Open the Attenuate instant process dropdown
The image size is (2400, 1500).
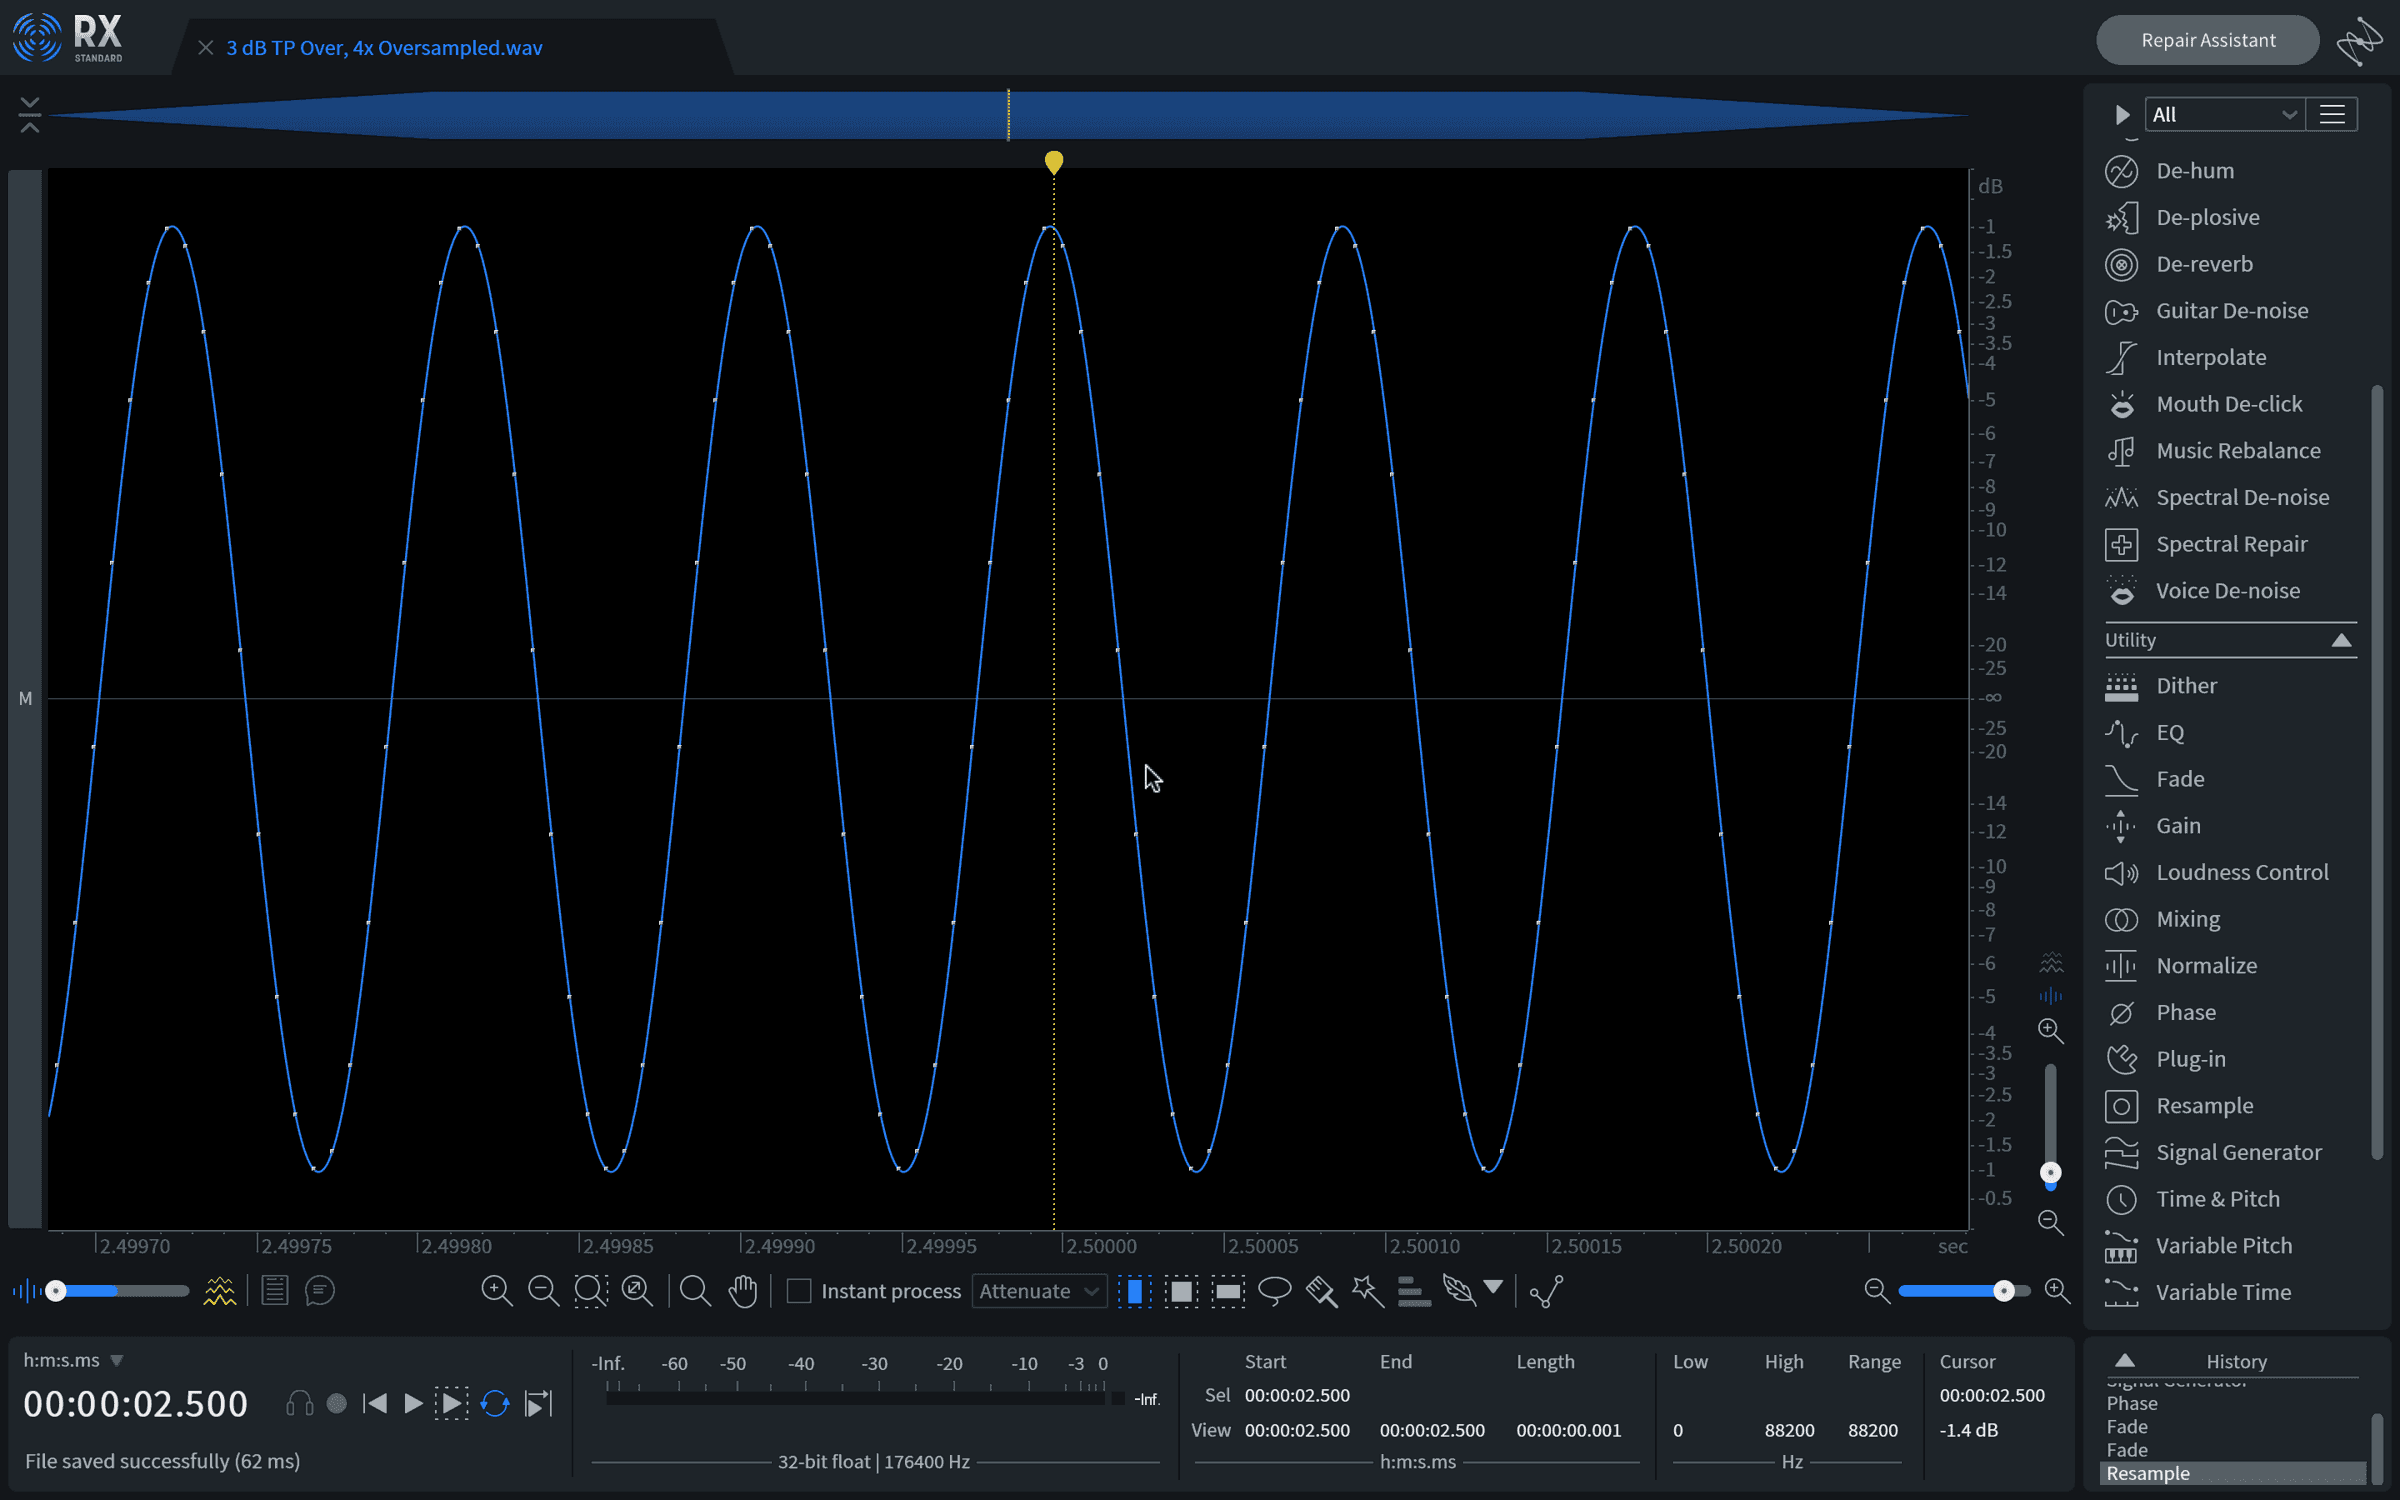click(x=1039, y=1291)
